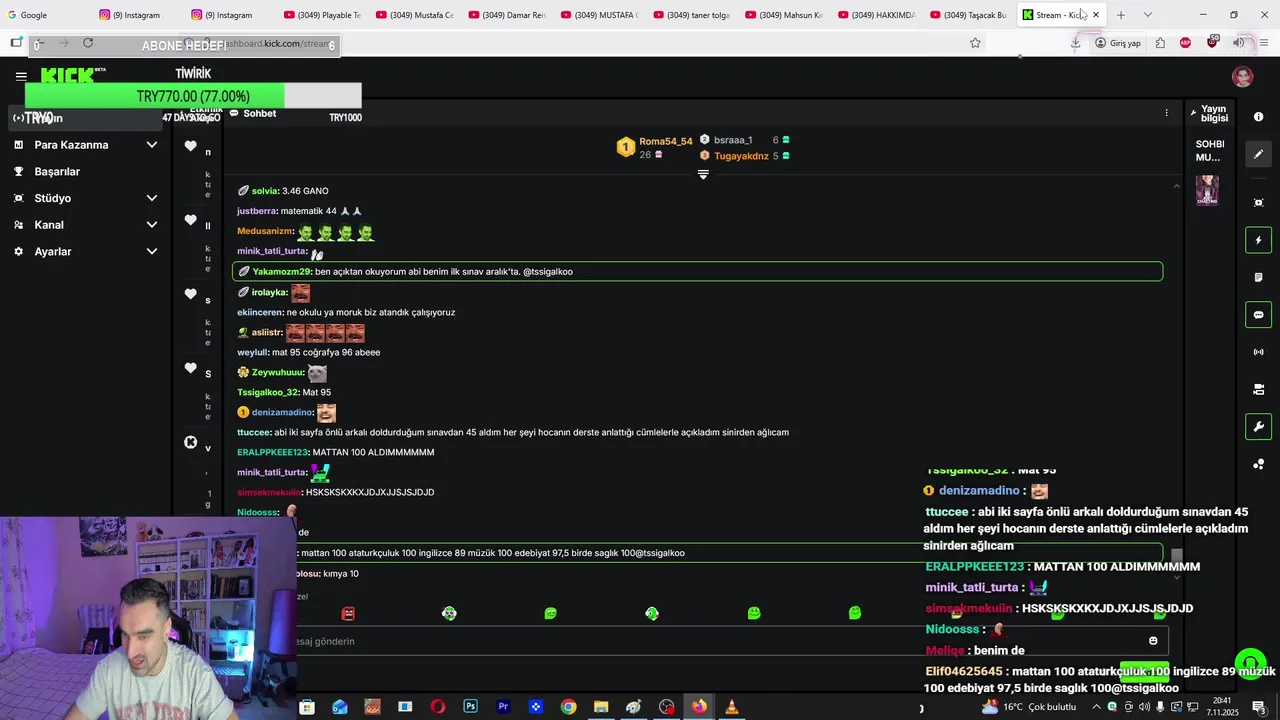Toggle the lightning bolt quick actions icon
1280x720 pixels.
1258,240
